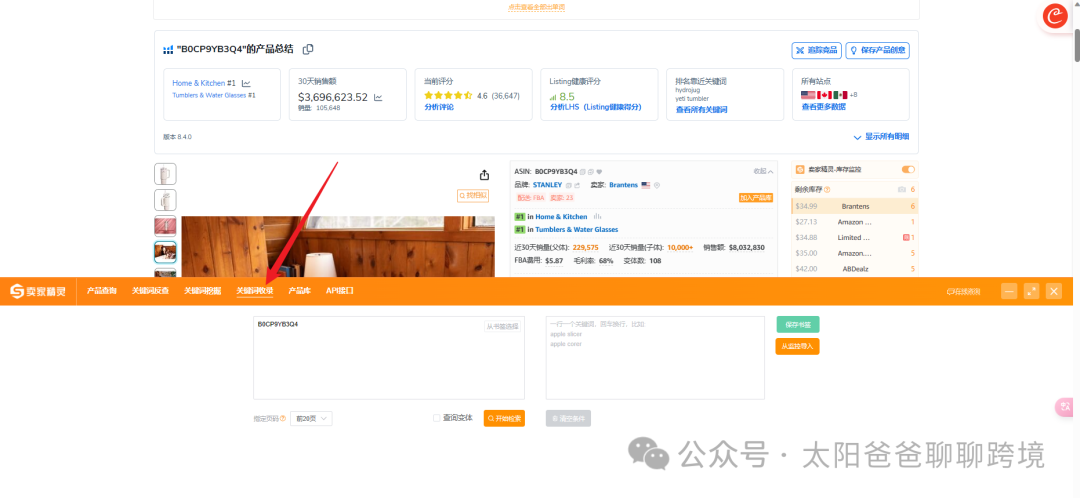This screenshot has height=498, width=1080.
Task: Open the Tumblers & Water Glasses link in summary card
Action: (209, 95)
